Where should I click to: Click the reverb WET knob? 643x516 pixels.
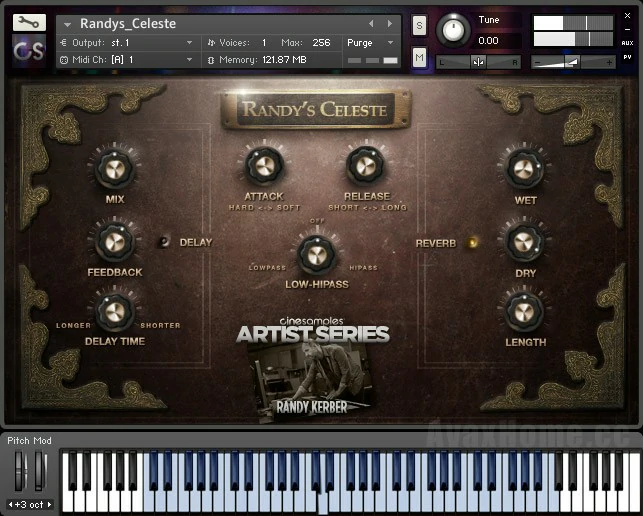tap(524, 169)
